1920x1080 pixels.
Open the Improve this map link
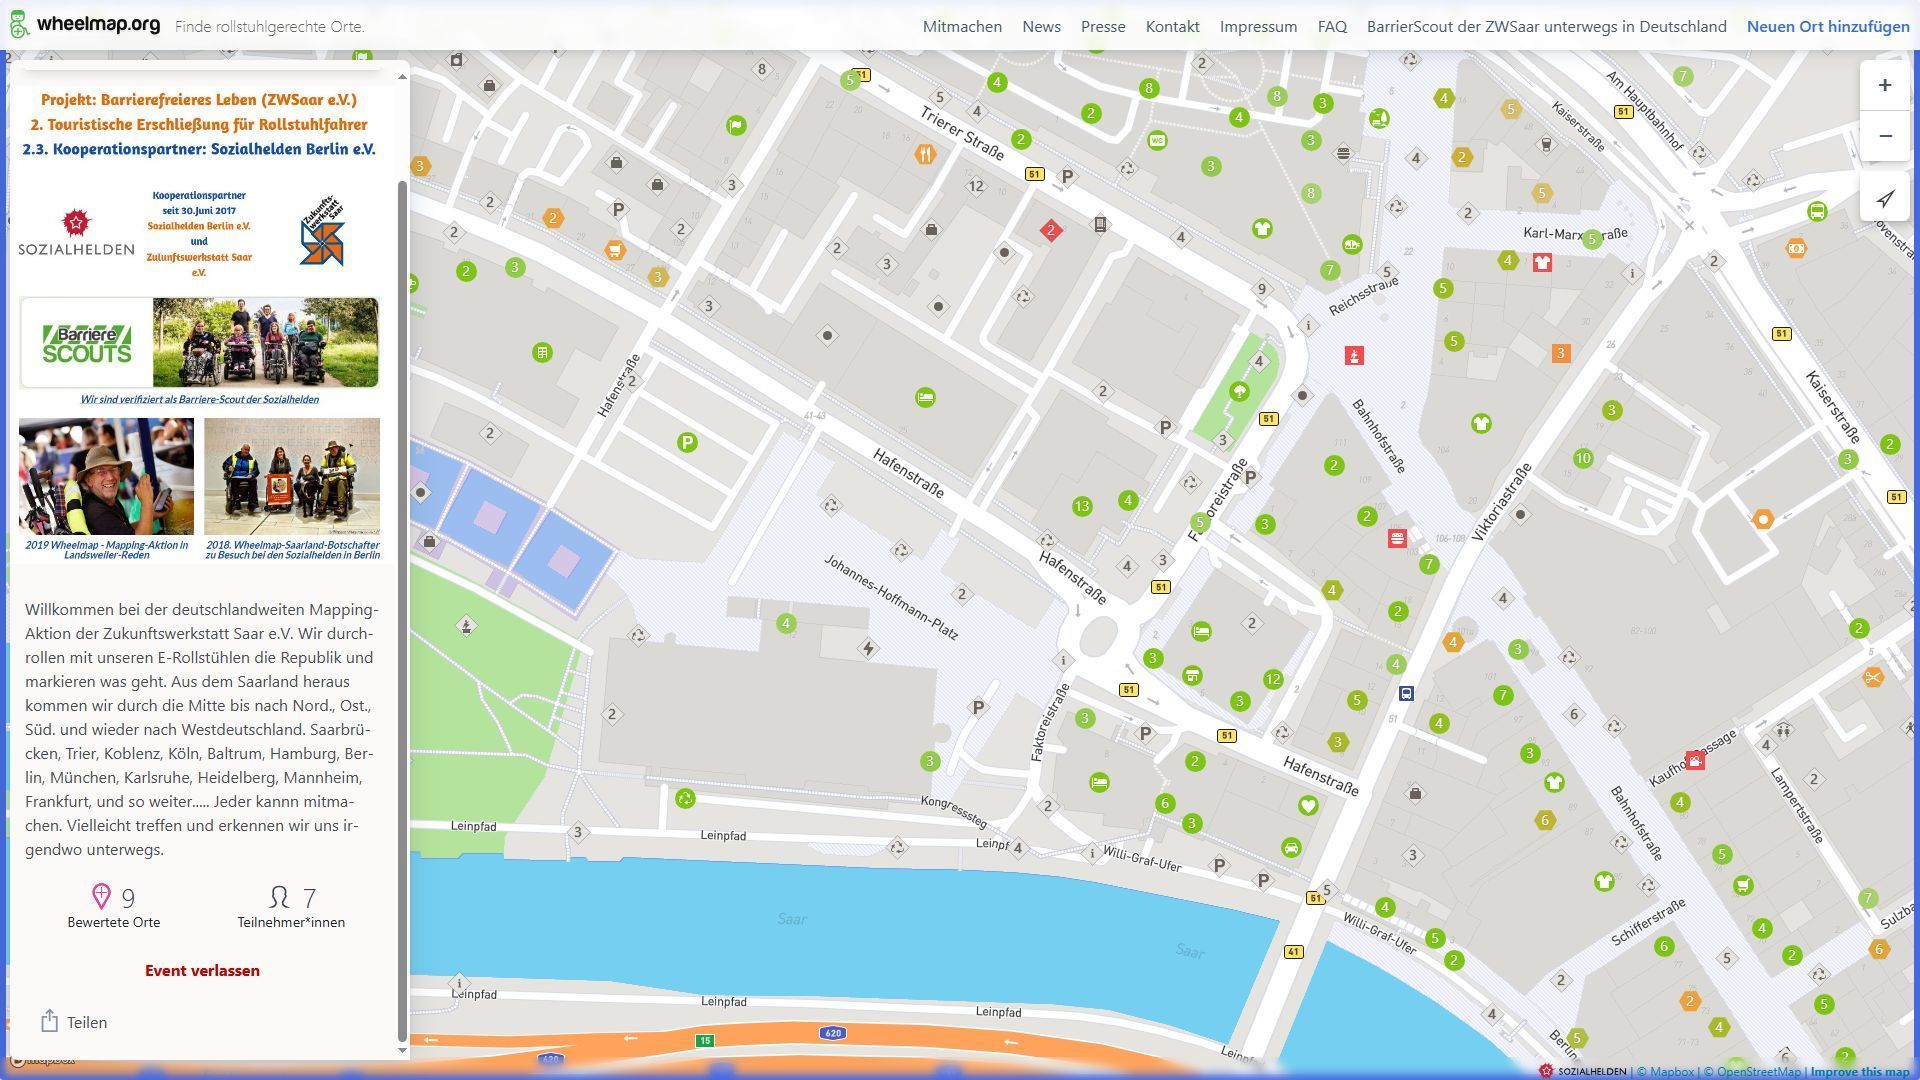[x=1858, y=1072]
